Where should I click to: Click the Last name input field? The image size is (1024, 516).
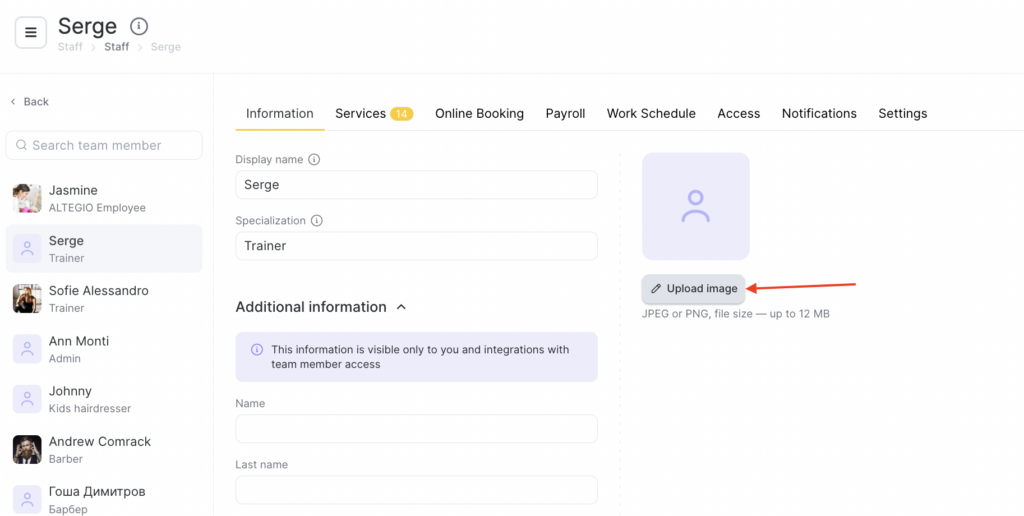click(x=416, y=490)
